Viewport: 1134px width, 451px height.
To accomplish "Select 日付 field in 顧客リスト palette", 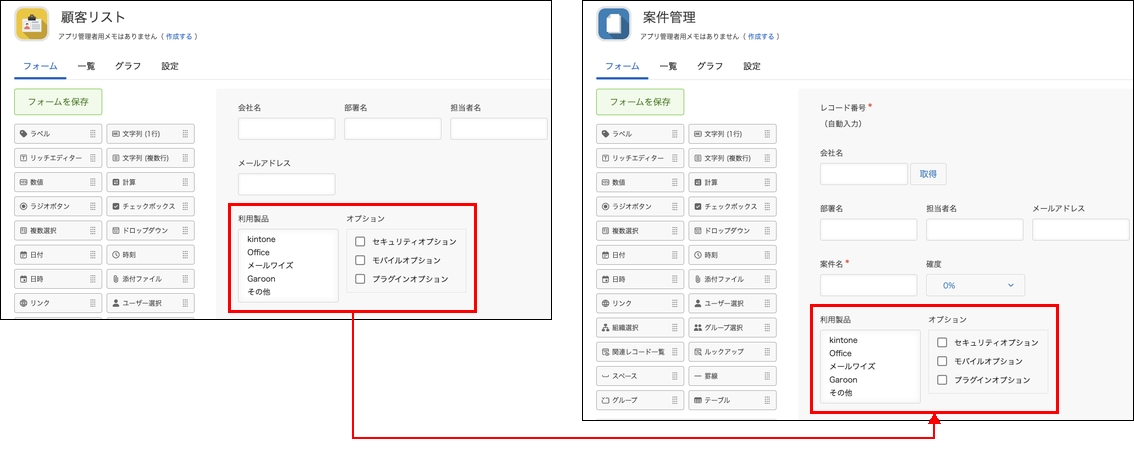I will coord(57,254).
